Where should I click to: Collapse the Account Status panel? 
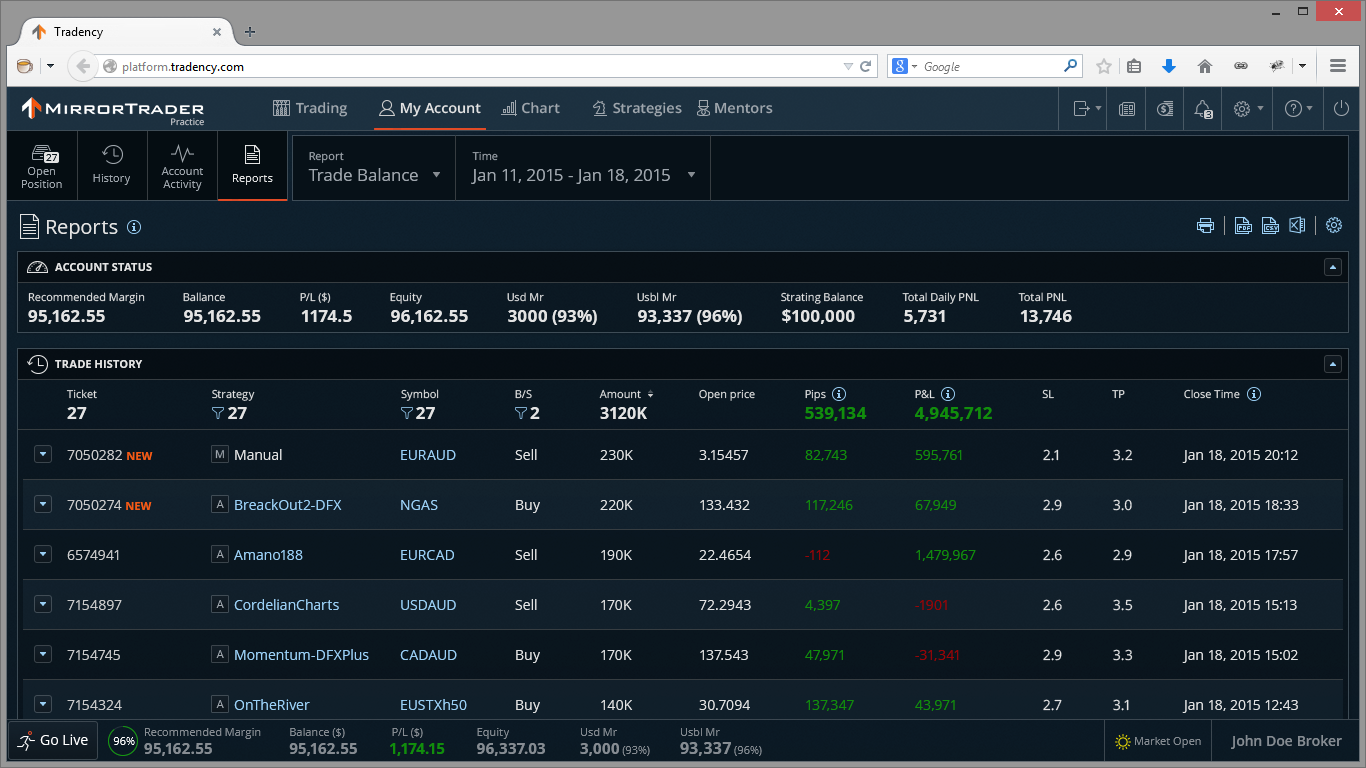(x=1332, y=267)
